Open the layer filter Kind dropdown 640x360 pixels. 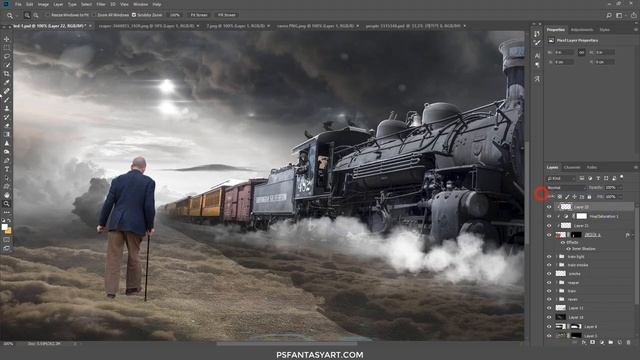click(x=561, y=178)
